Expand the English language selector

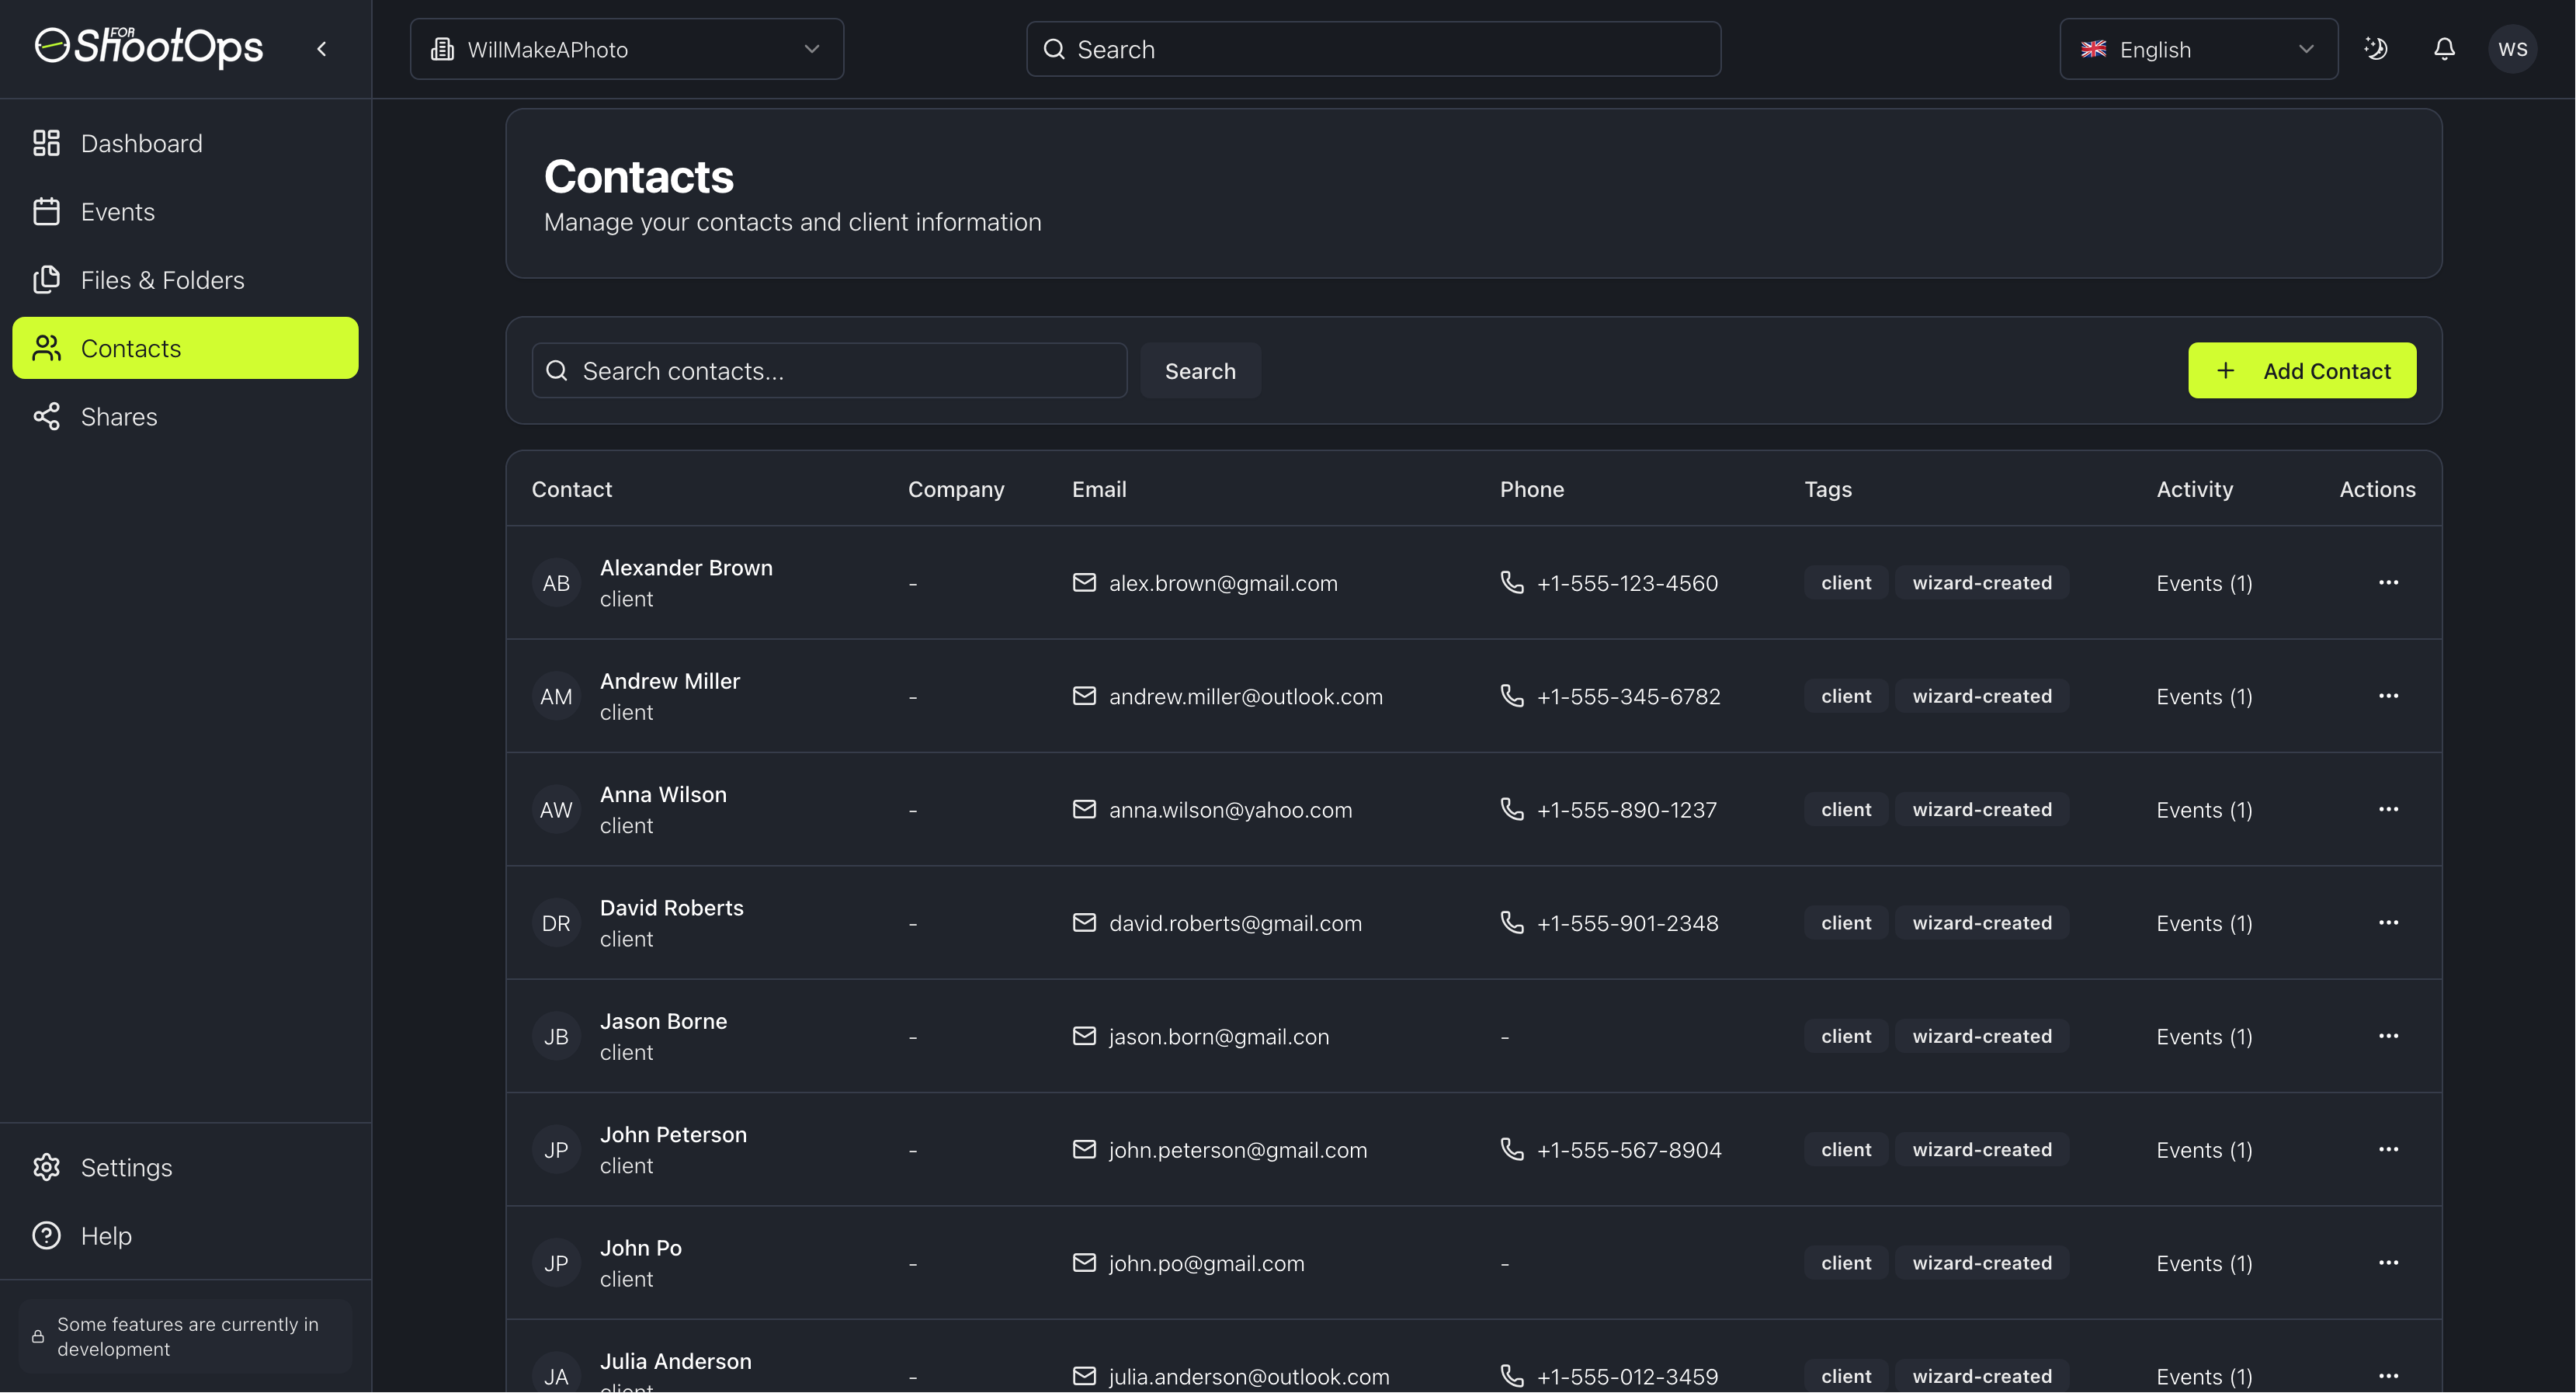point(2198,49)
